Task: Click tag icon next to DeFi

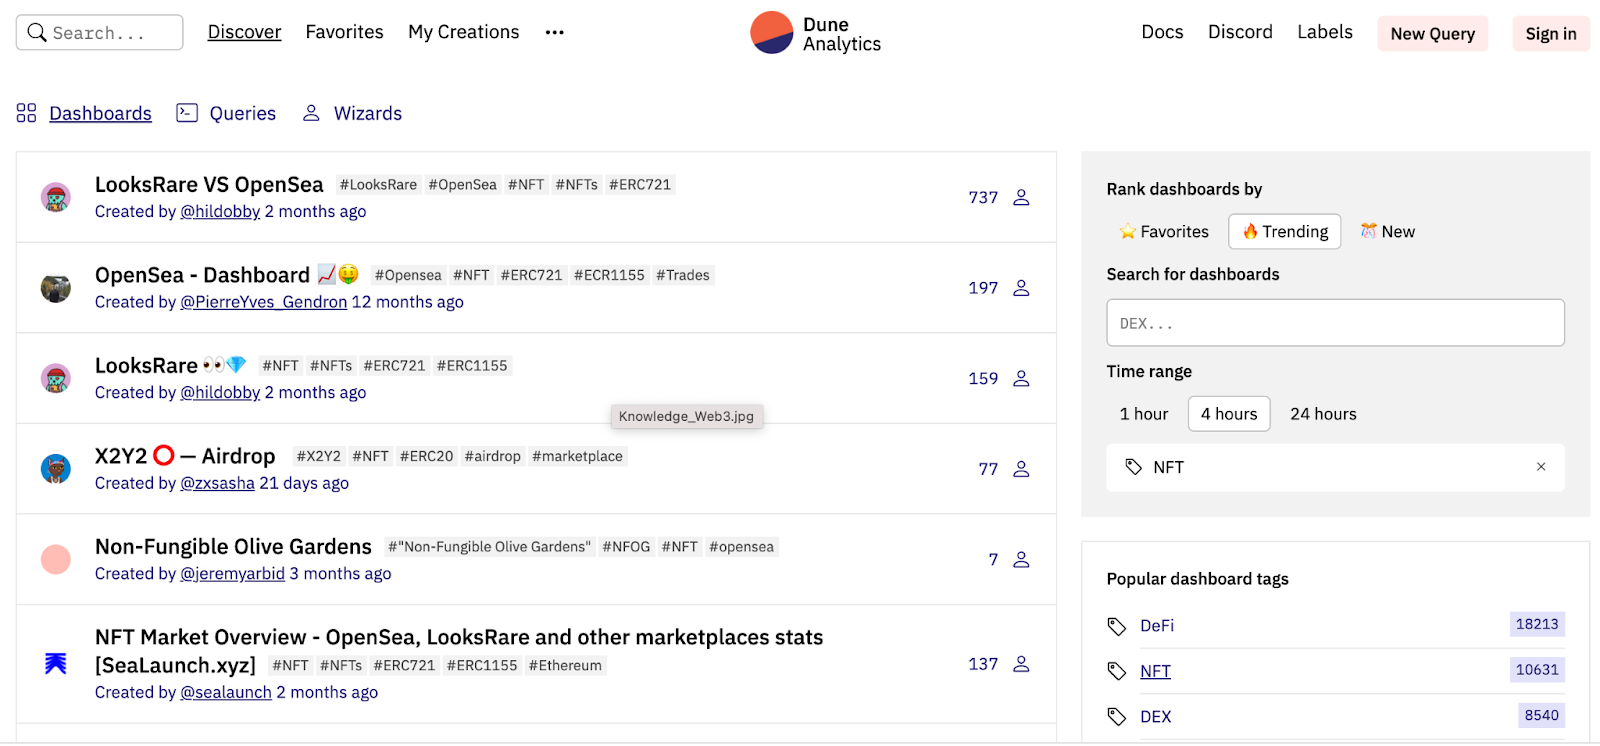Action: coord(1117,626)
